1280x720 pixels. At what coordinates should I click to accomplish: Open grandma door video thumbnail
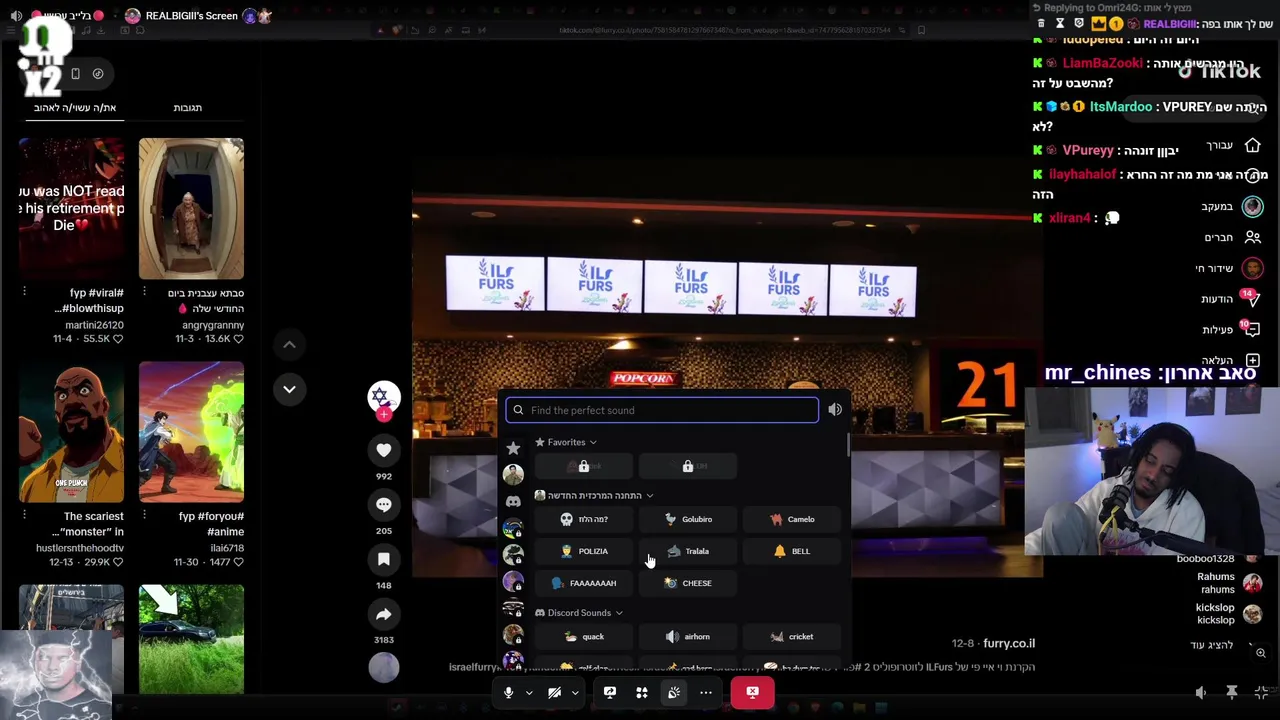[191, 208]
